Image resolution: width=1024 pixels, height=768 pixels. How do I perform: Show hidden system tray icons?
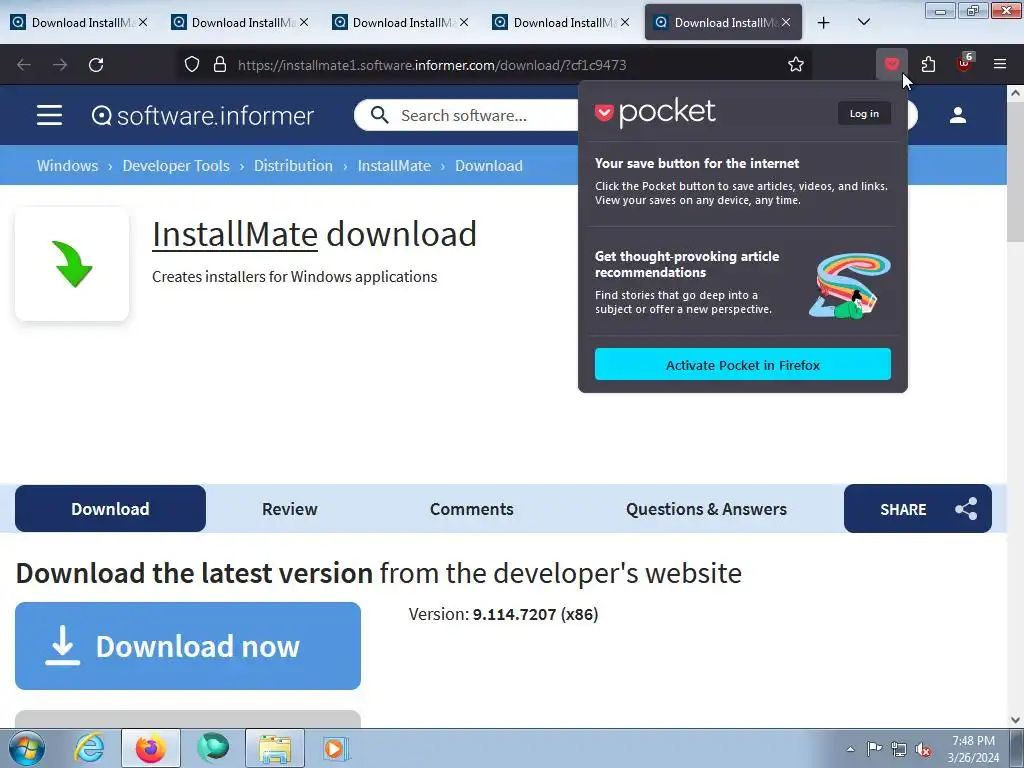tap(850, 749)
